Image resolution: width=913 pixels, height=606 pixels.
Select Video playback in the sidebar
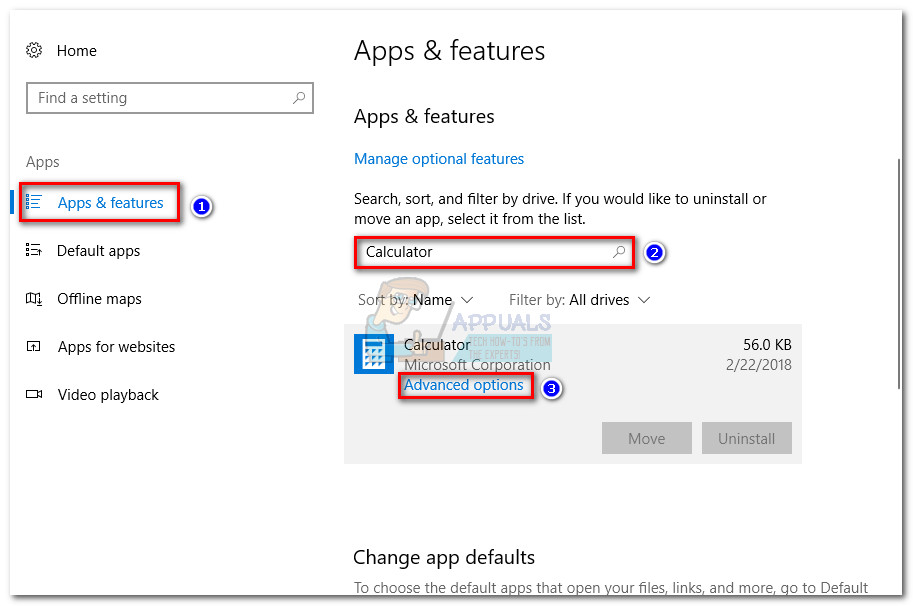(x=108, y=395)
